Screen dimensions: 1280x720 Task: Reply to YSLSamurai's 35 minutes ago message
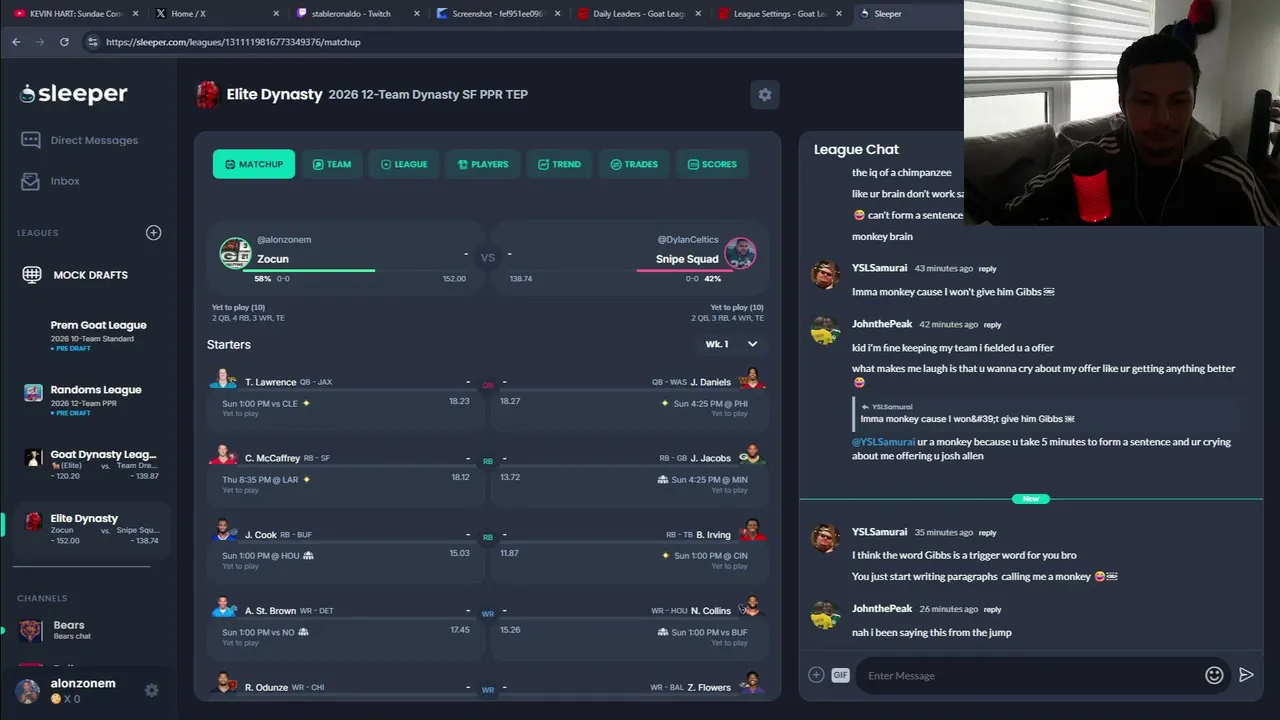coord(988,533)
